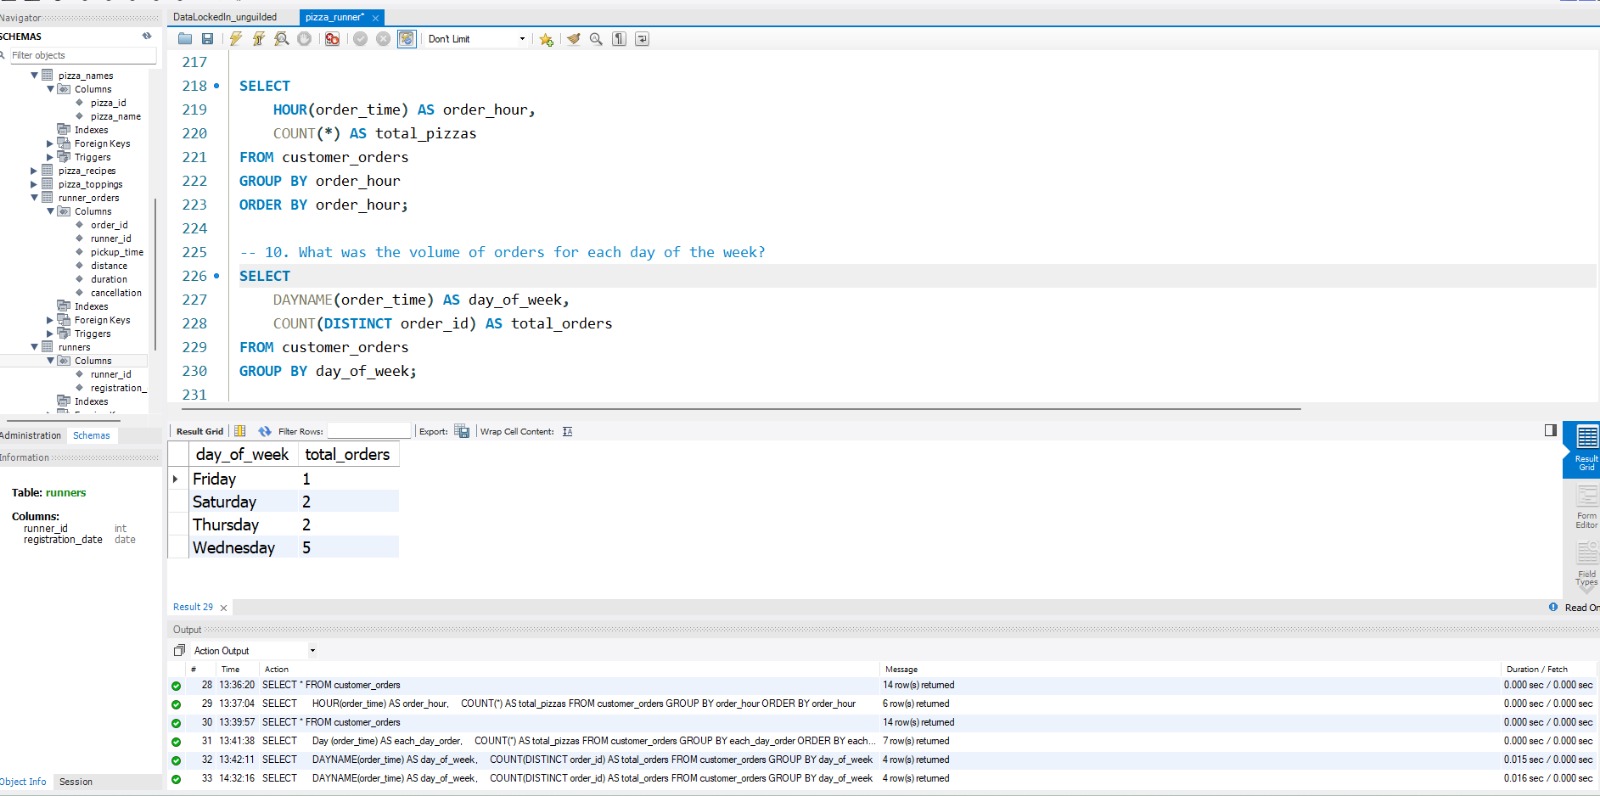Click the Open SQL script folder icon
The image size is (1600, 796).
coord(185,39)
